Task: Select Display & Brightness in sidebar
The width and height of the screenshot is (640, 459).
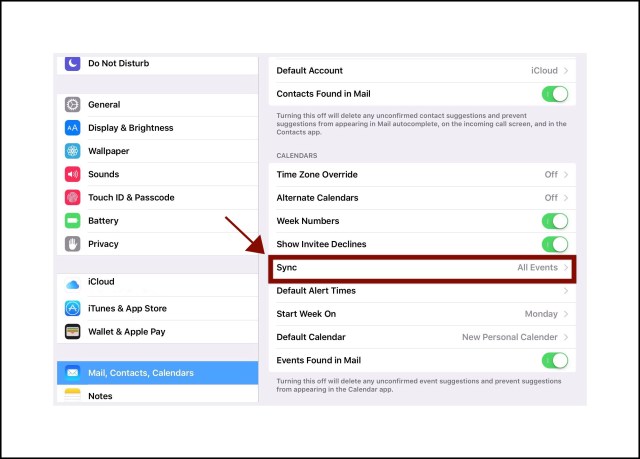Action: click(158, 128)
